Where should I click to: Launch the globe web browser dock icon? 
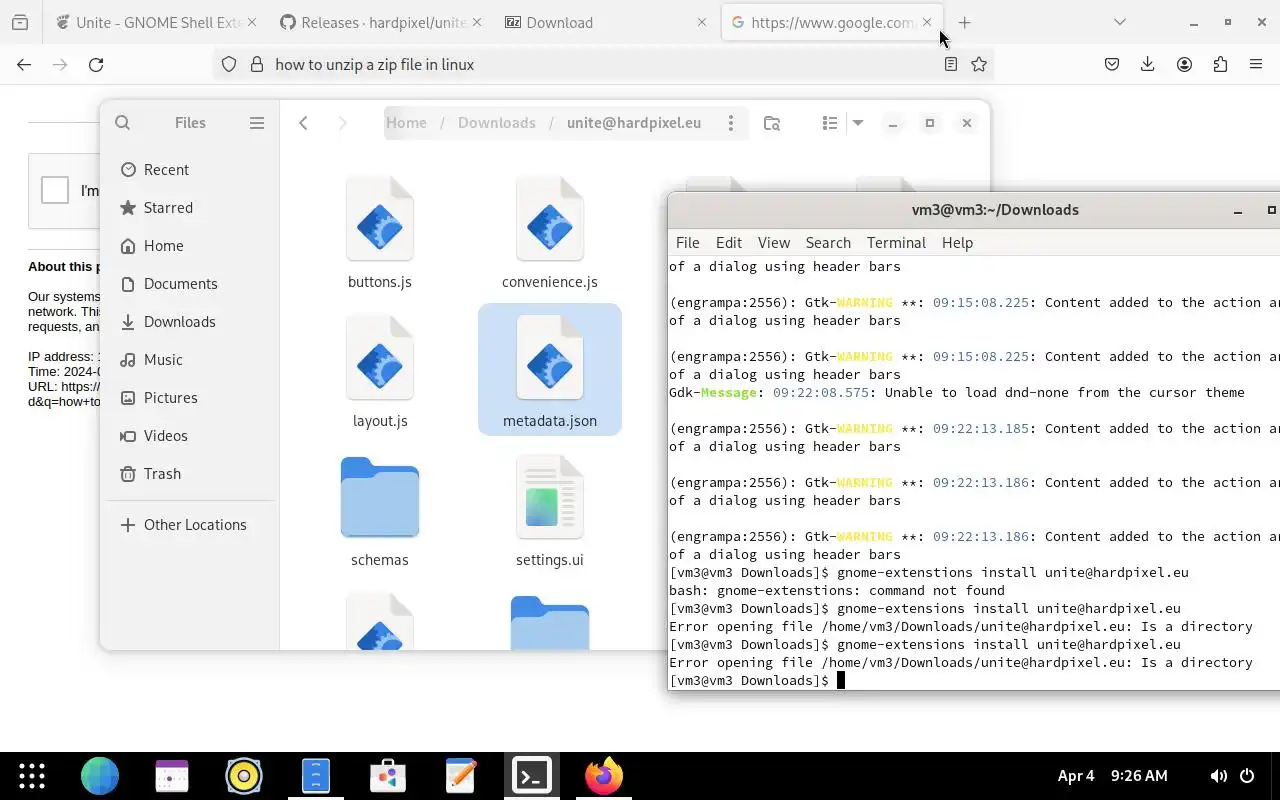(100, 776)
